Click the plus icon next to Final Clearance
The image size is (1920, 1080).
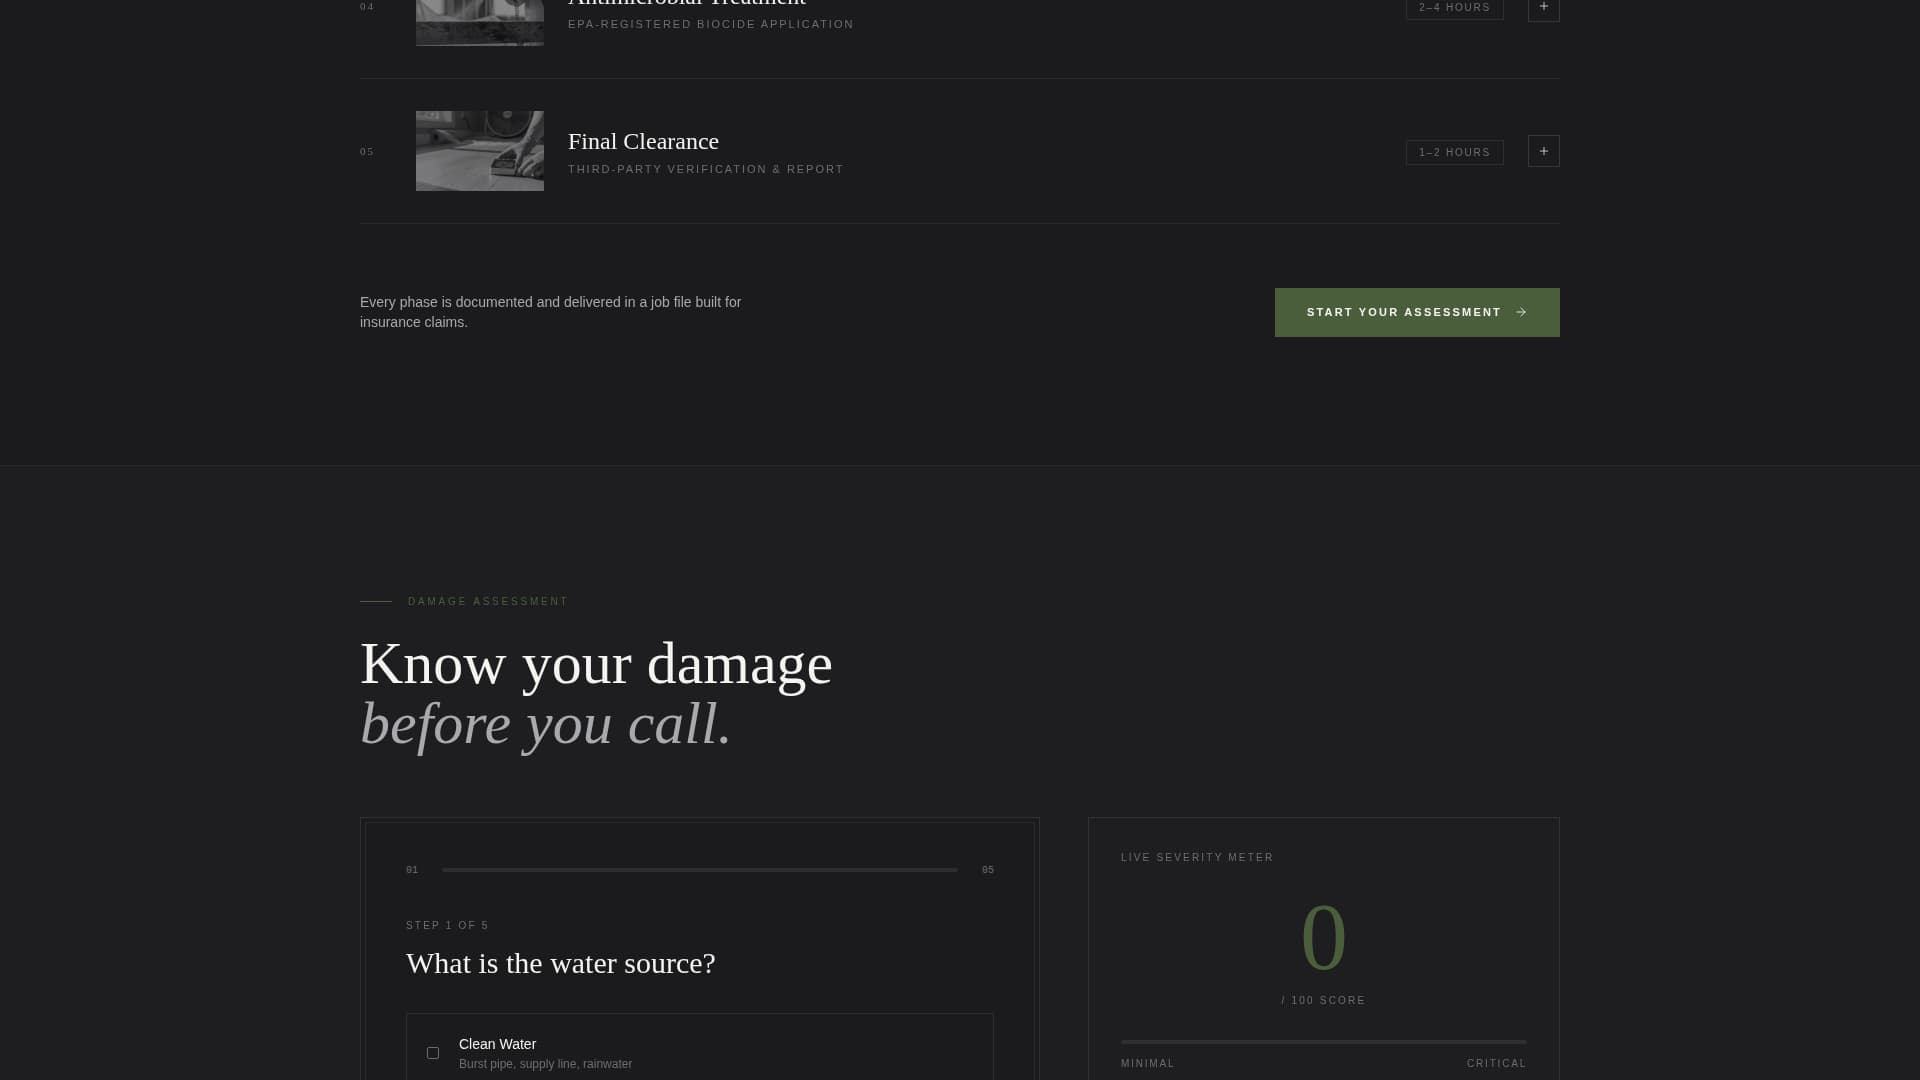click(x=1543, y=151)
